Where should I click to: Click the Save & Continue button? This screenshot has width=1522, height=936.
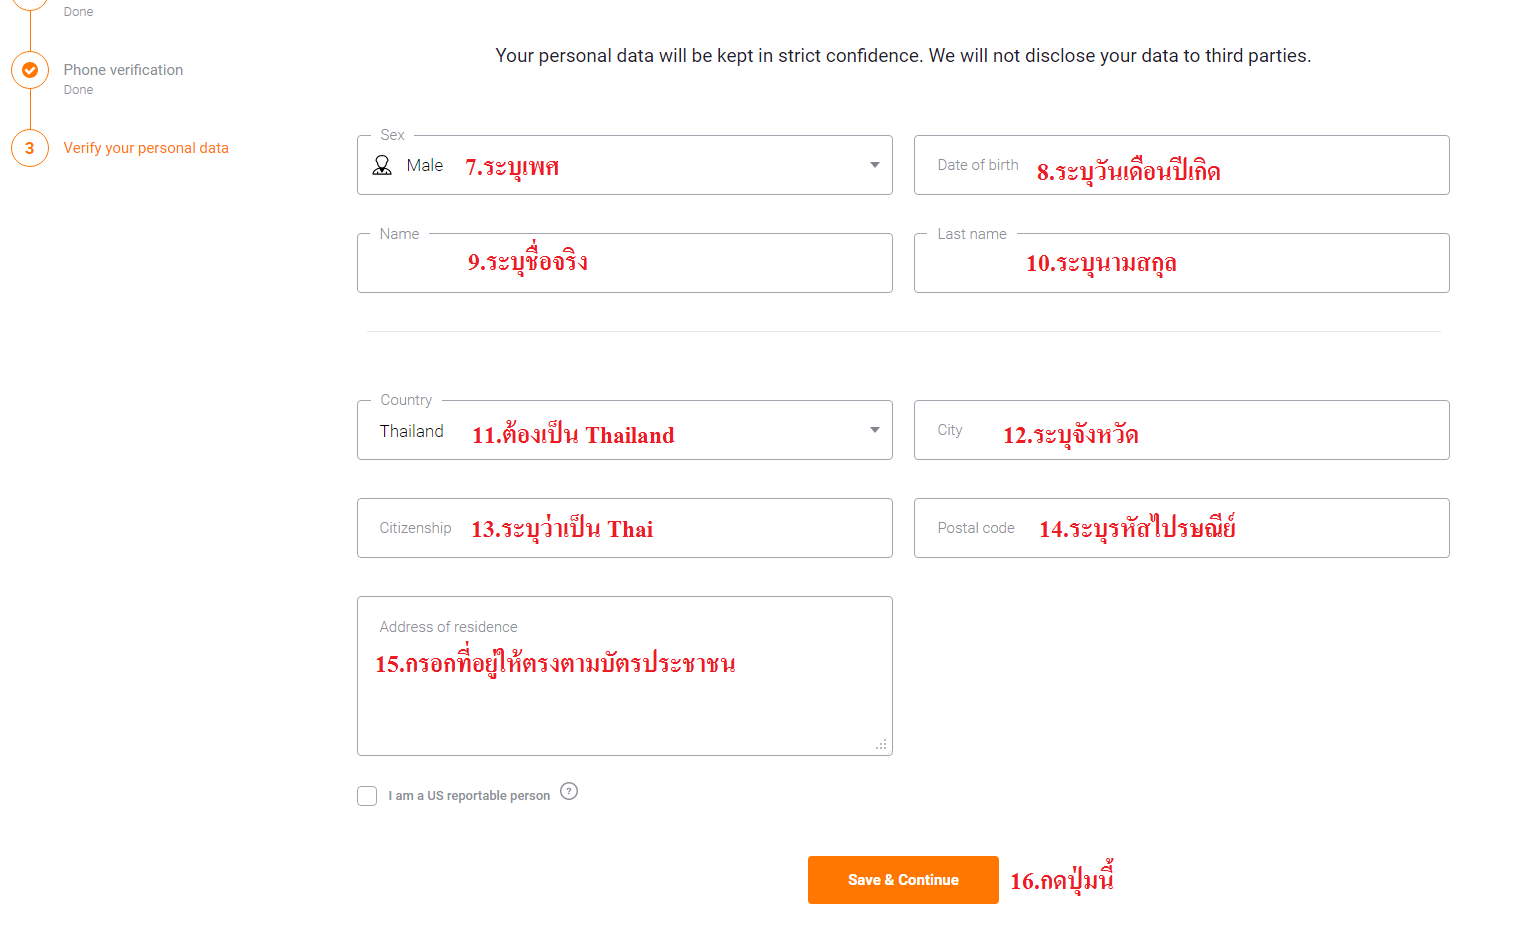tap(903, 880)
